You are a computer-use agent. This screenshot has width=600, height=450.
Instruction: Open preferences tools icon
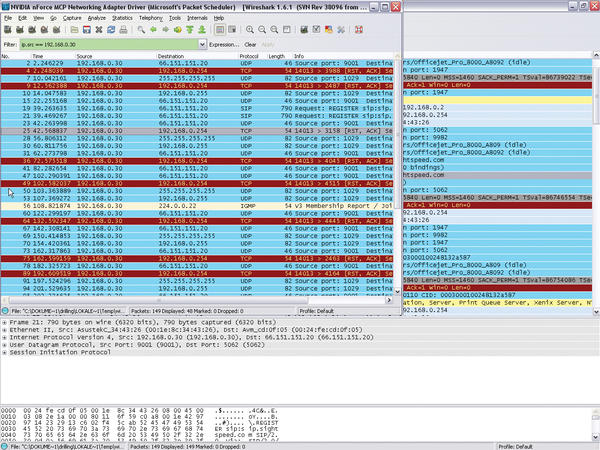tap(341, 29)
